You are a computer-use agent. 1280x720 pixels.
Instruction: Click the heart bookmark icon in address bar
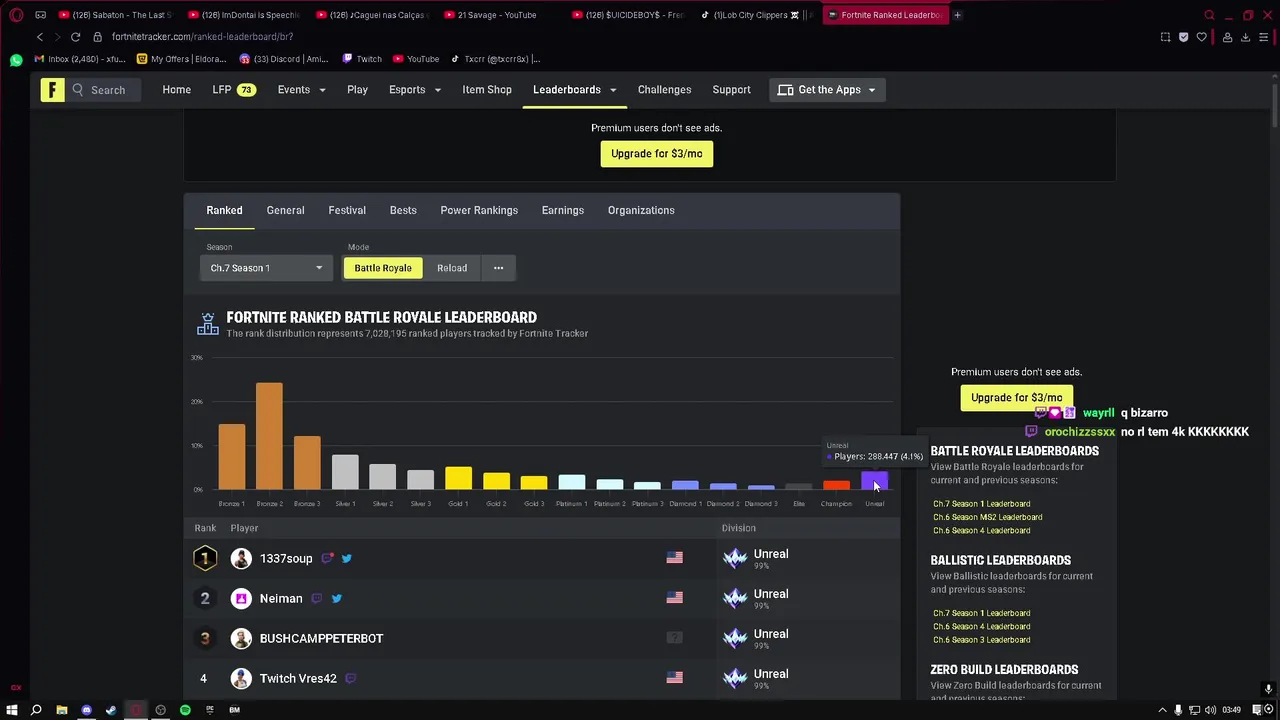[1202, 37]
